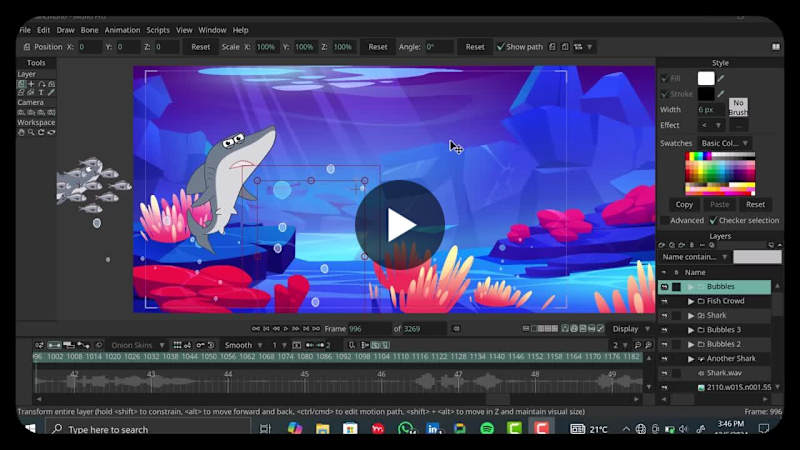The image size is (800, 450).
Task: Click the New Layer icon in Layers panel
Action: tap(662, 245)
